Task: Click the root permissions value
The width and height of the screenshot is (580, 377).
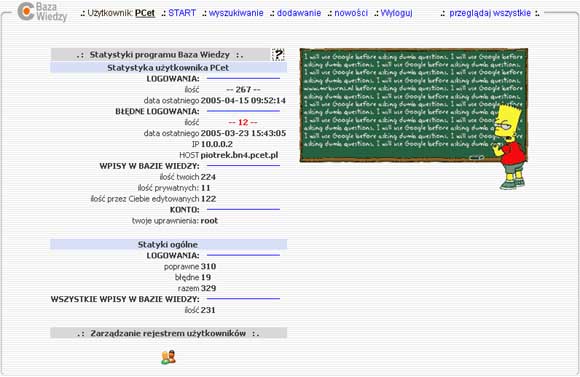Action: [x=209, y=221]
